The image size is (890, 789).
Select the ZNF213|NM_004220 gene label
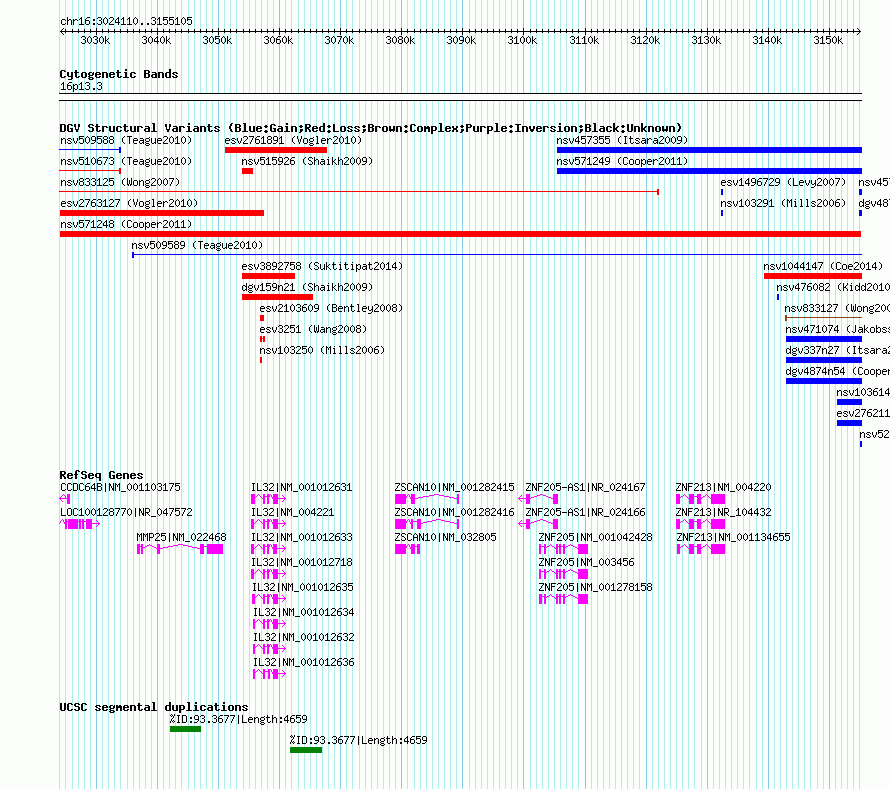pyautogui.click(x=723, y=487)
